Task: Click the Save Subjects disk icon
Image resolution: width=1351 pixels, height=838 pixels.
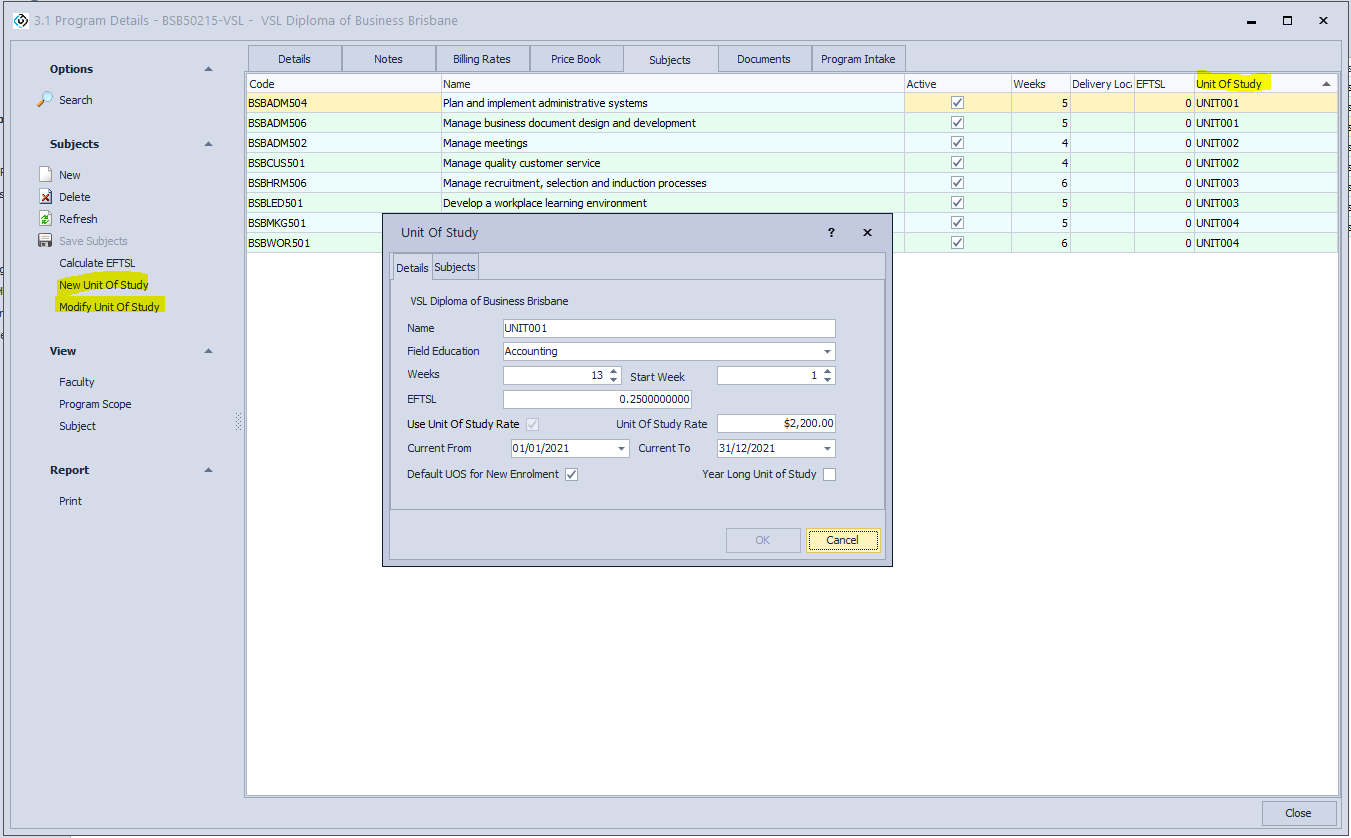Action: point(45,241)
